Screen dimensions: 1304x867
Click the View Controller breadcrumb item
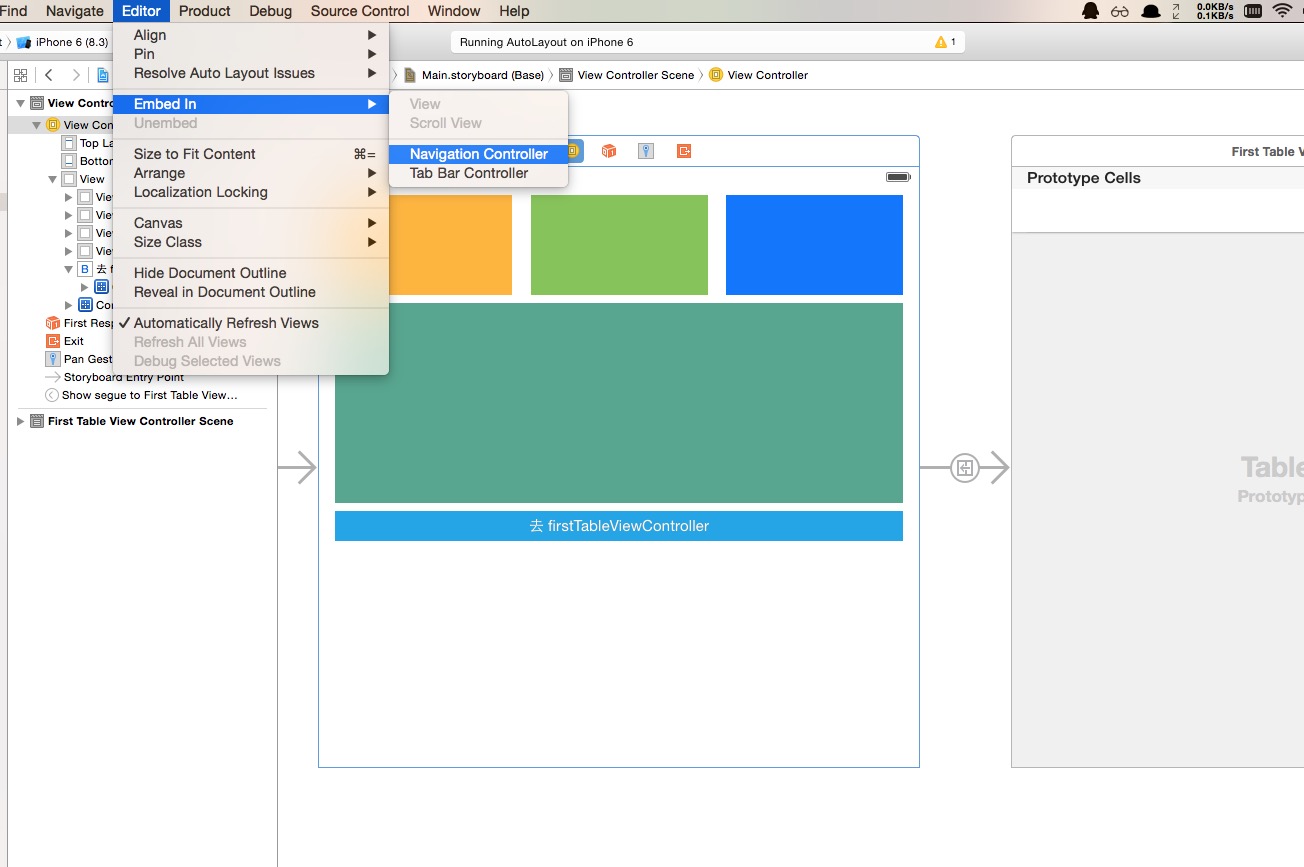click(x=759, y=75)
